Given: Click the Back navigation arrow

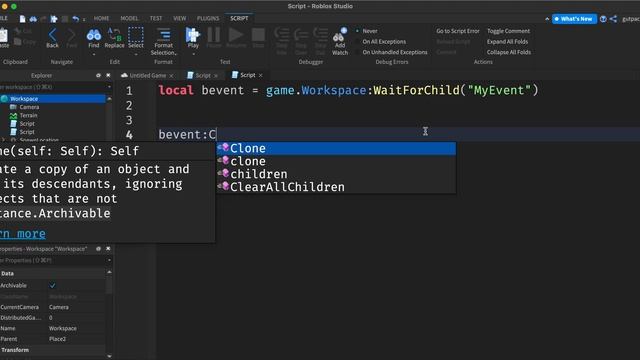Looking at the screenshot, I should [x=52, y=38].
